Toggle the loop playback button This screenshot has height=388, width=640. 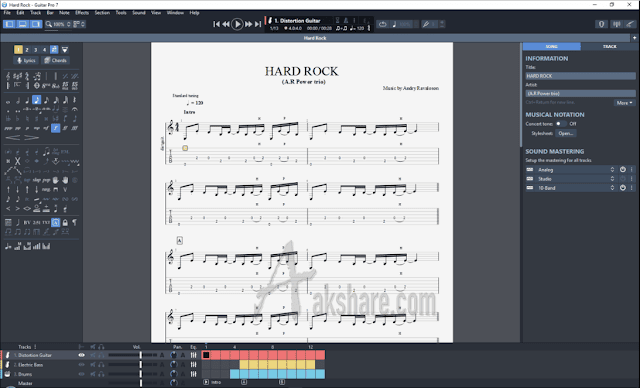382,24
